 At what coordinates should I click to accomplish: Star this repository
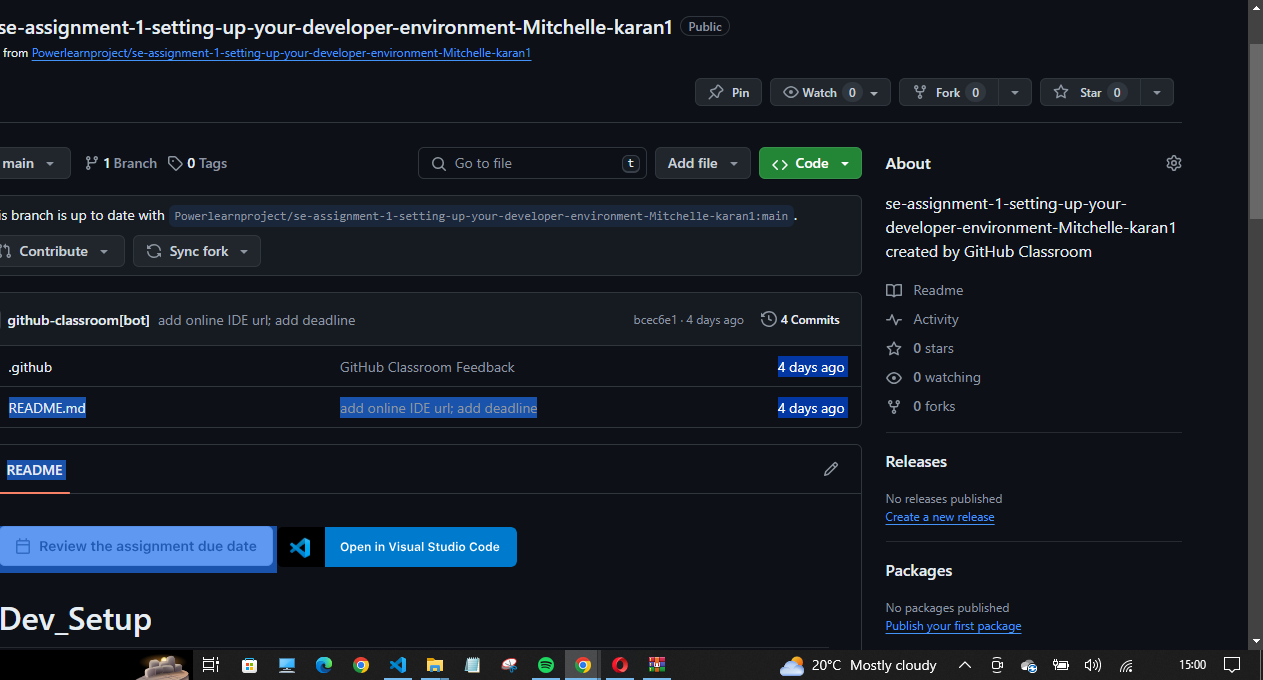(x=1090, y=92)
